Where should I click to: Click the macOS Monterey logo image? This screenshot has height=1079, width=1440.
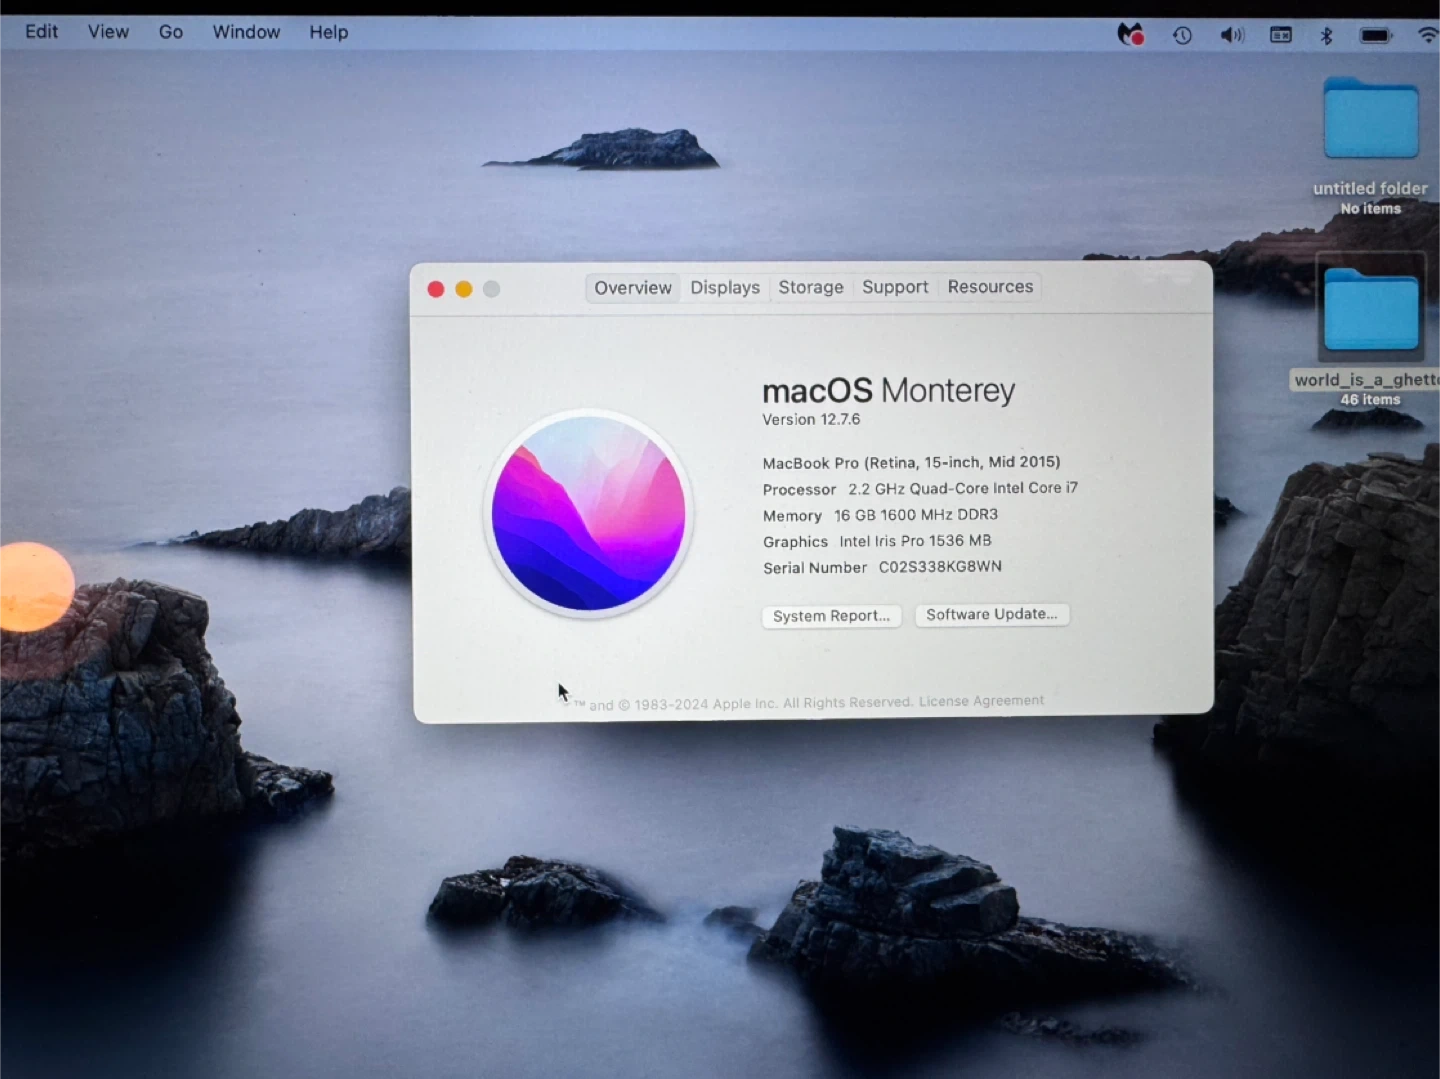click(x=588, y=513)
